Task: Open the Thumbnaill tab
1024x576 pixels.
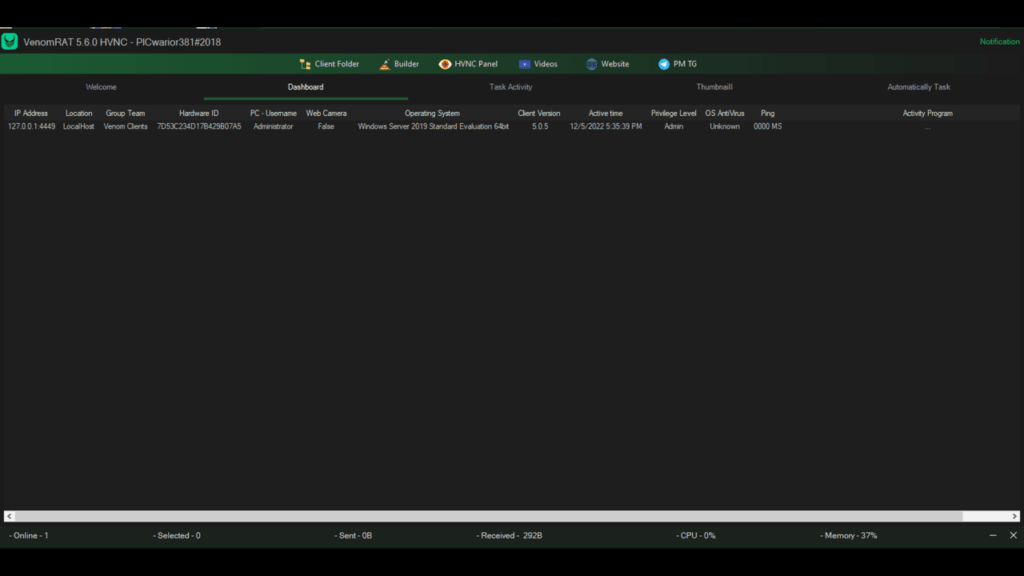Action: (x=714, y=87)
